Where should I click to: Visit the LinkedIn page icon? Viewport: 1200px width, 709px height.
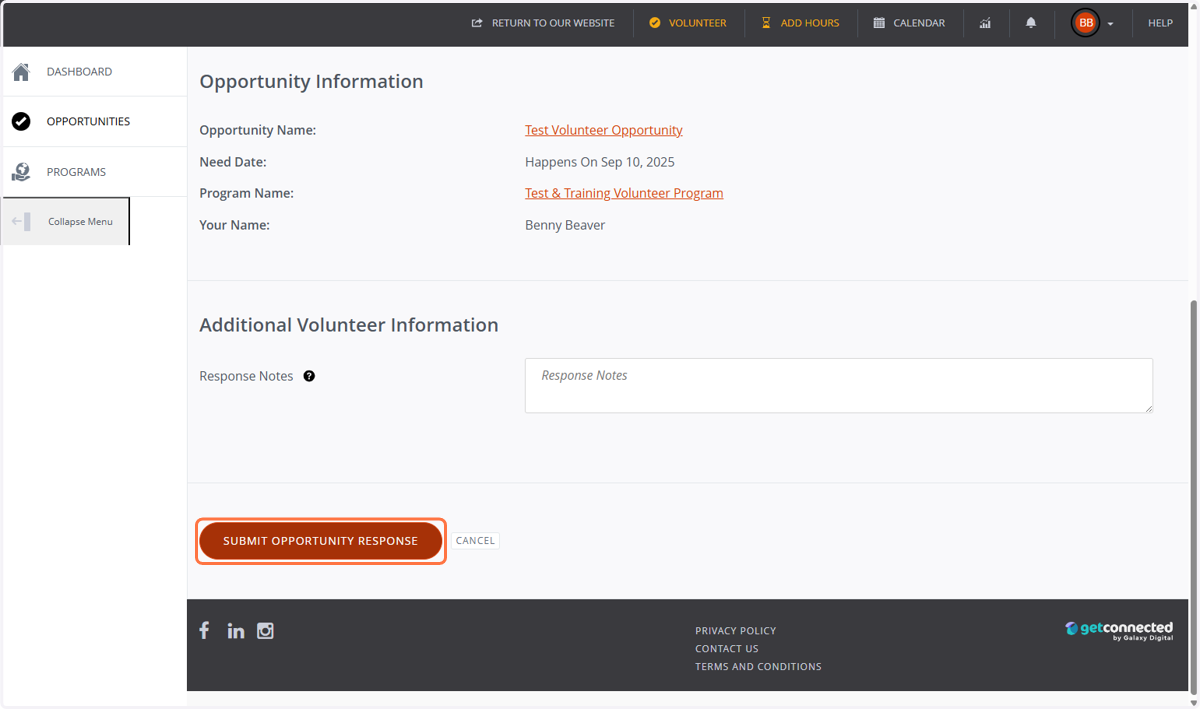tap(236, 630)
